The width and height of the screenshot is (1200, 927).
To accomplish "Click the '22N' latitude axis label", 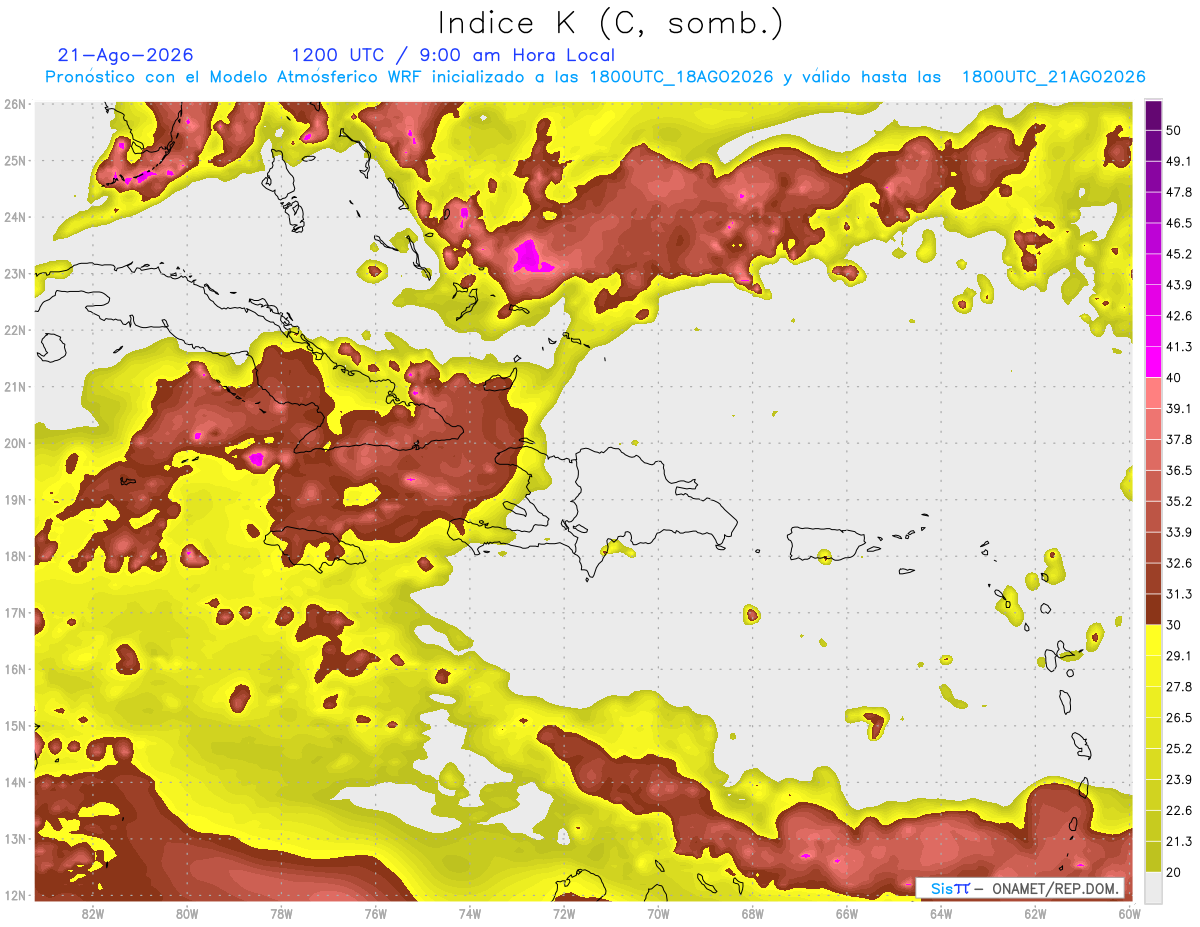I will (15, 330).
